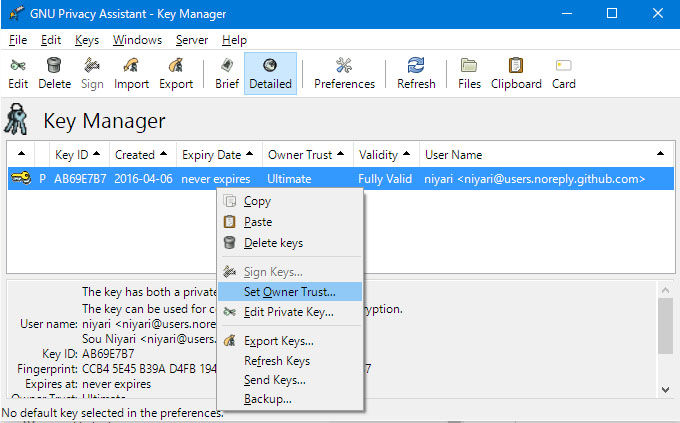Open the Help menu
Image resolution: width=680 pixels, height=423 pixels.
tap(234, 40)
